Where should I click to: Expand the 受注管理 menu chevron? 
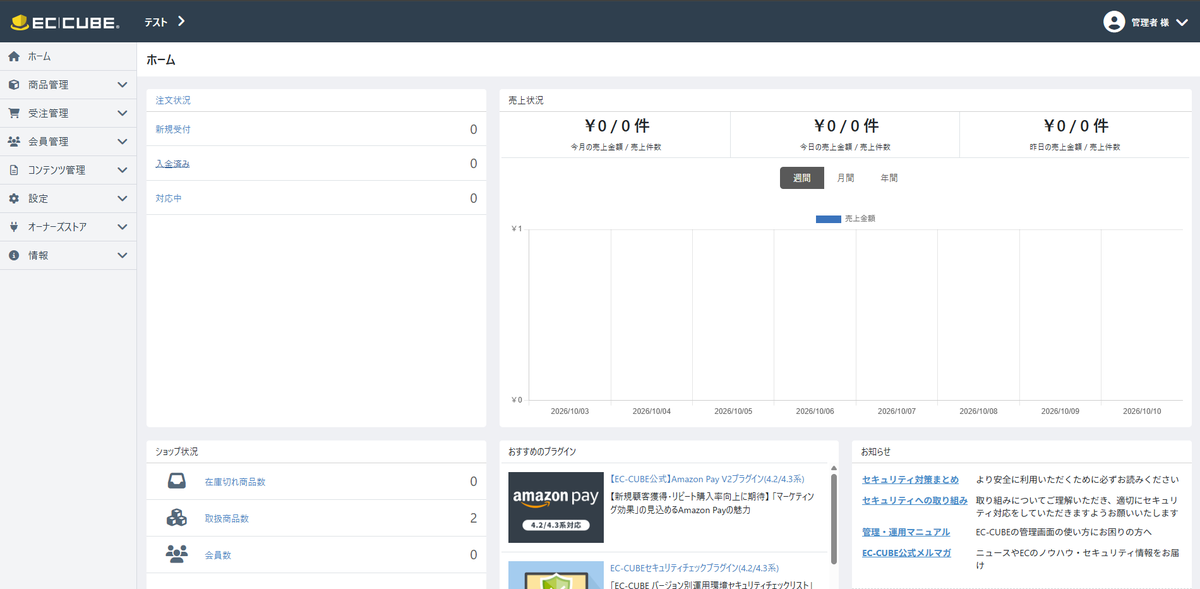[x=122, y=114]
